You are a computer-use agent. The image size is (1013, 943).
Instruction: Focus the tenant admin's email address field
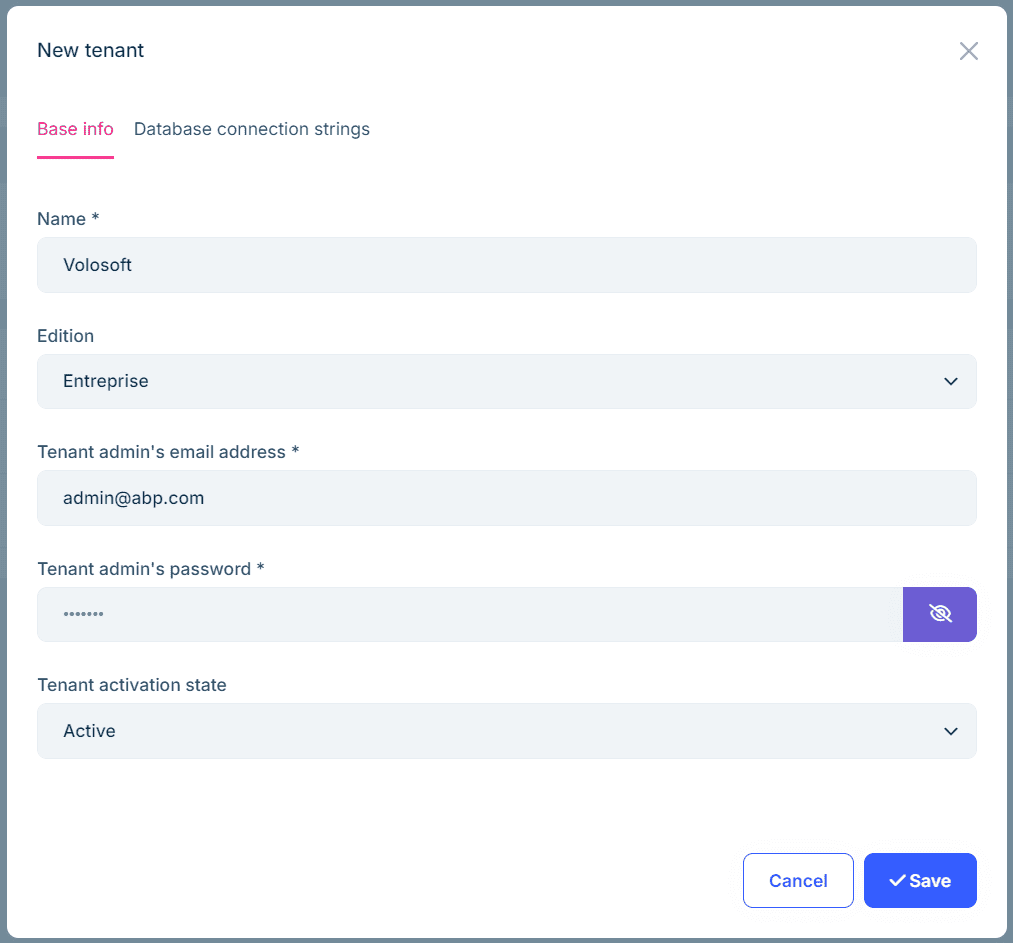click(x=506, y=498)
